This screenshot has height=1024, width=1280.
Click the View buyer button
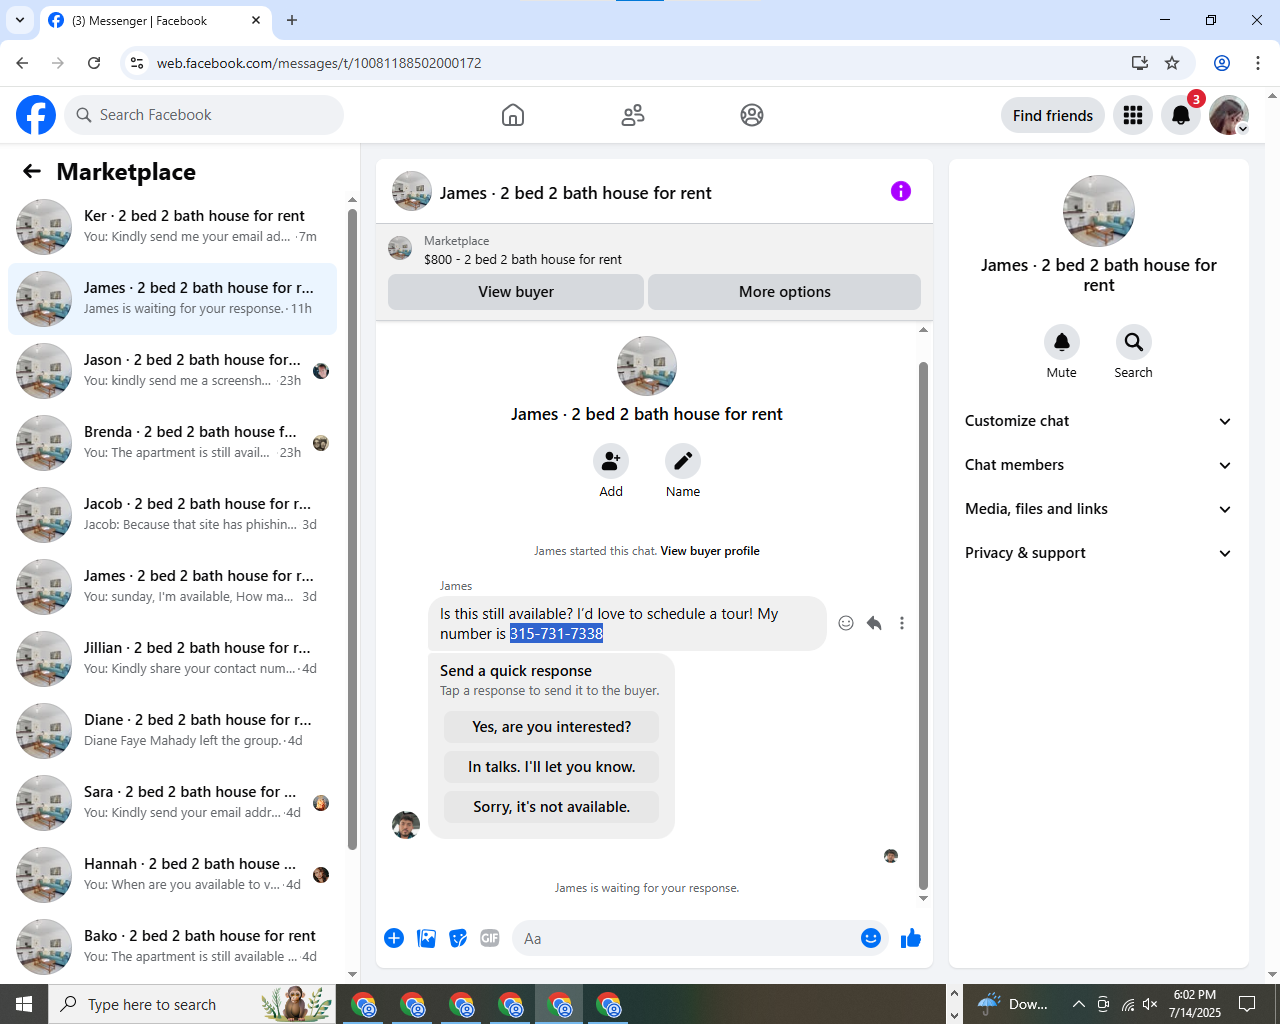[x=516, y=292]
